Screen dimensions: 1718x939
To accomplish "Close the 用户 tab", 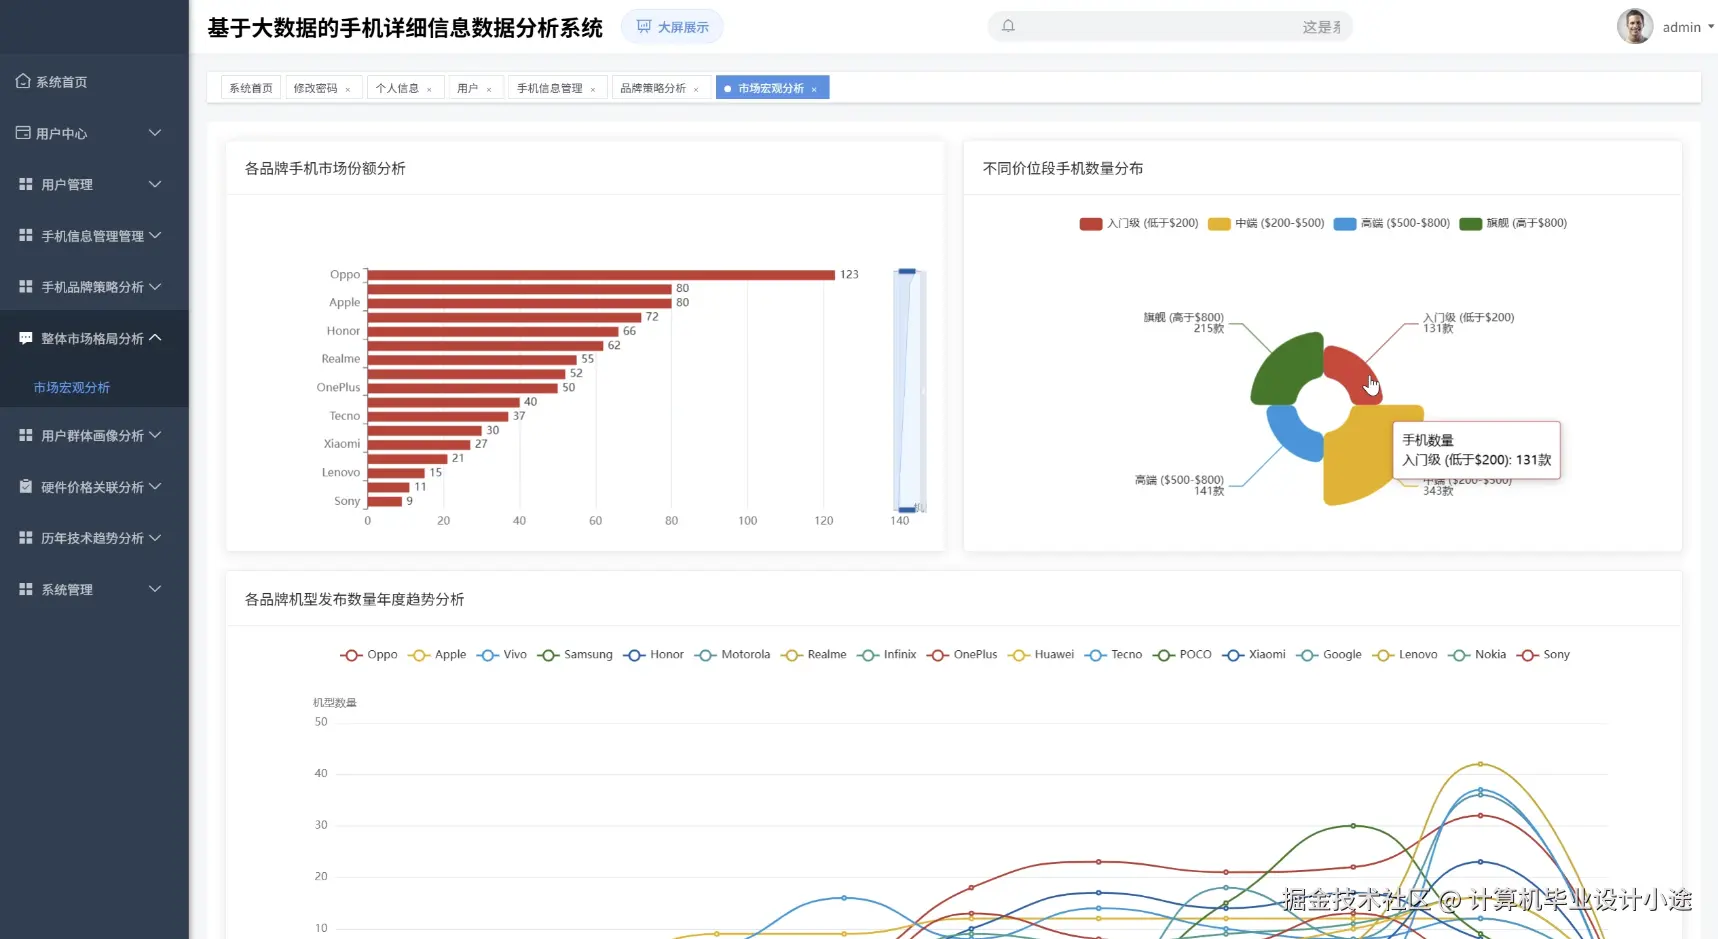I will (489, 89).
